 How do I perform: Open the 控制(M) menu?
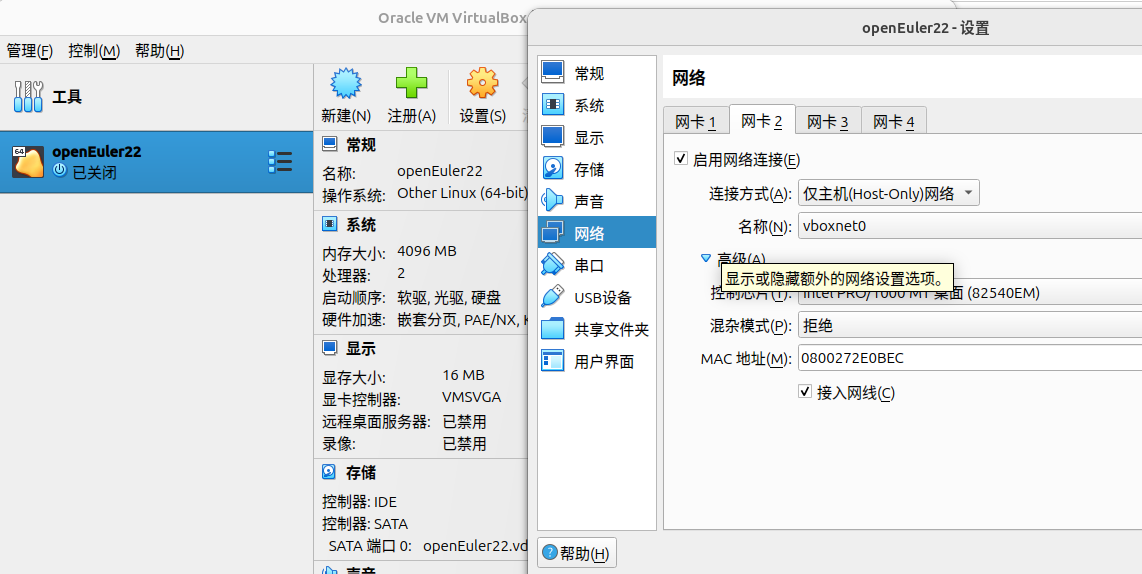[x=94, y=51]
